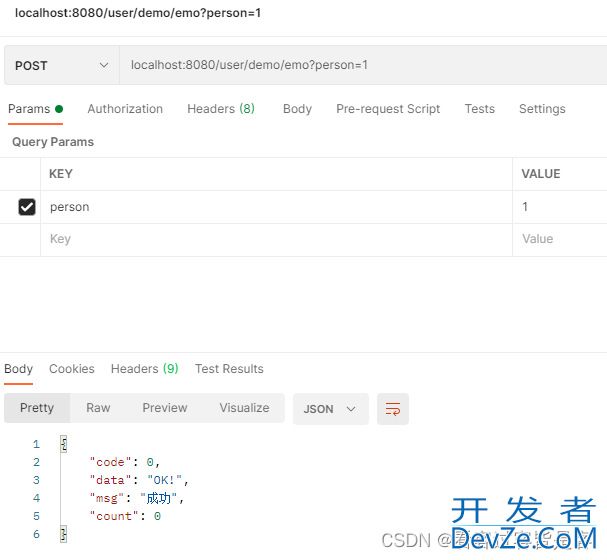This screenshot has width=607, height=560.
Task: Switch to the Params tab
Action: (x=35, y=109)
